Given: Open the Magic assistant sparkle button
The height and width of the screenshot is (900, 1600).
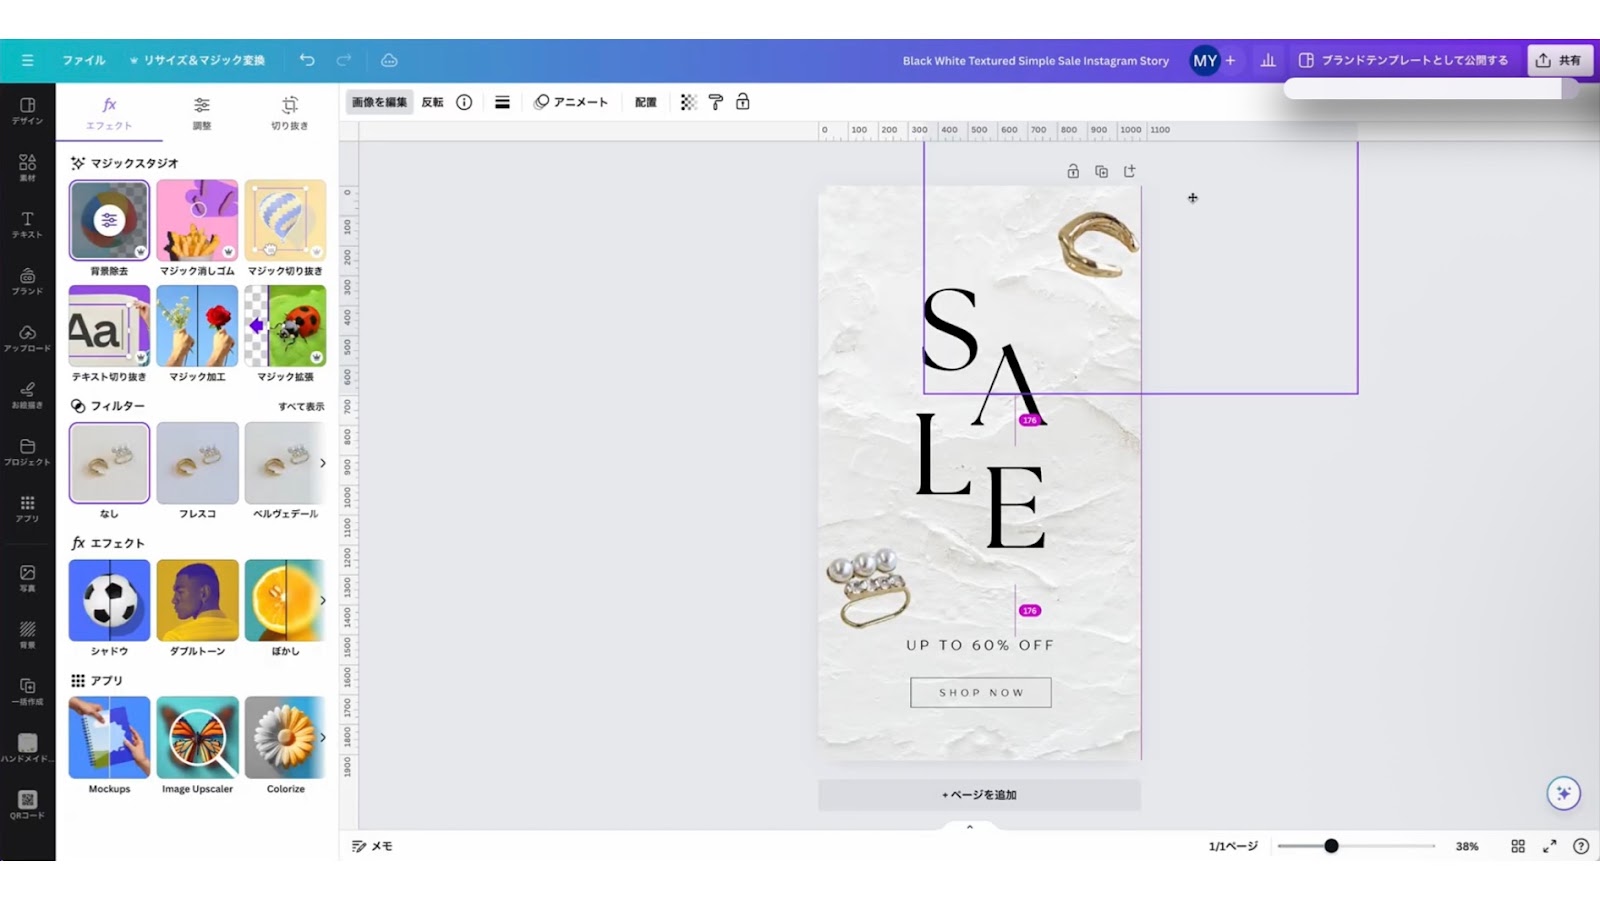Looking at the screenshot, I should click(x=1563, y=793).
